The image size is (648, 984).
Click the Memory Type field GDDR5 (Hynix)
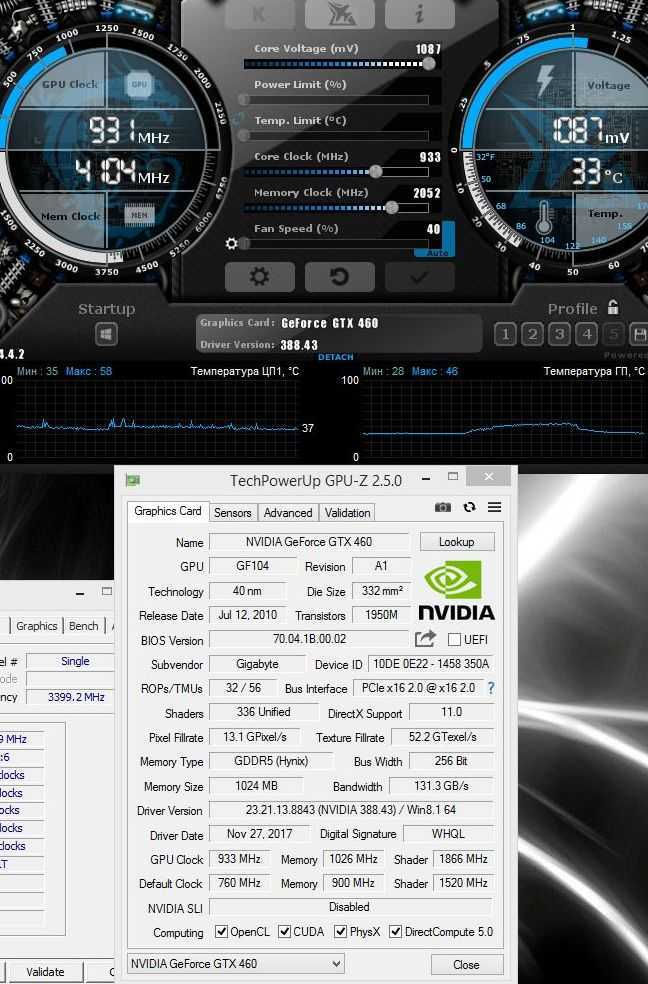[271, 761]
